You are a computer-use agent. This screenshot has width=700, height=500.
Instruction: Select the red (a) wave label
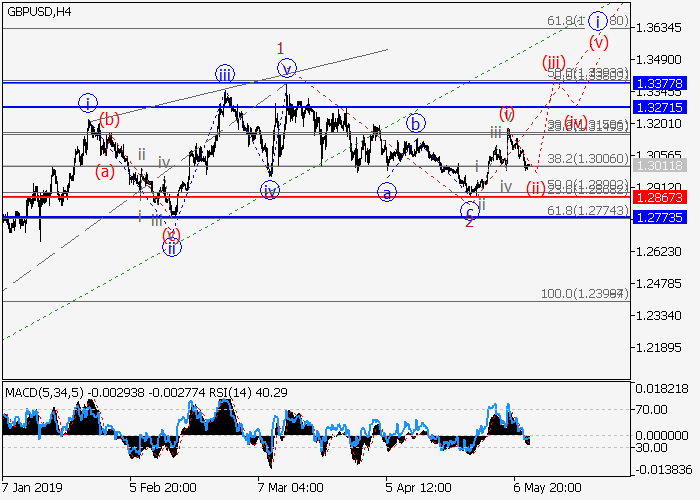pos(105,171)
